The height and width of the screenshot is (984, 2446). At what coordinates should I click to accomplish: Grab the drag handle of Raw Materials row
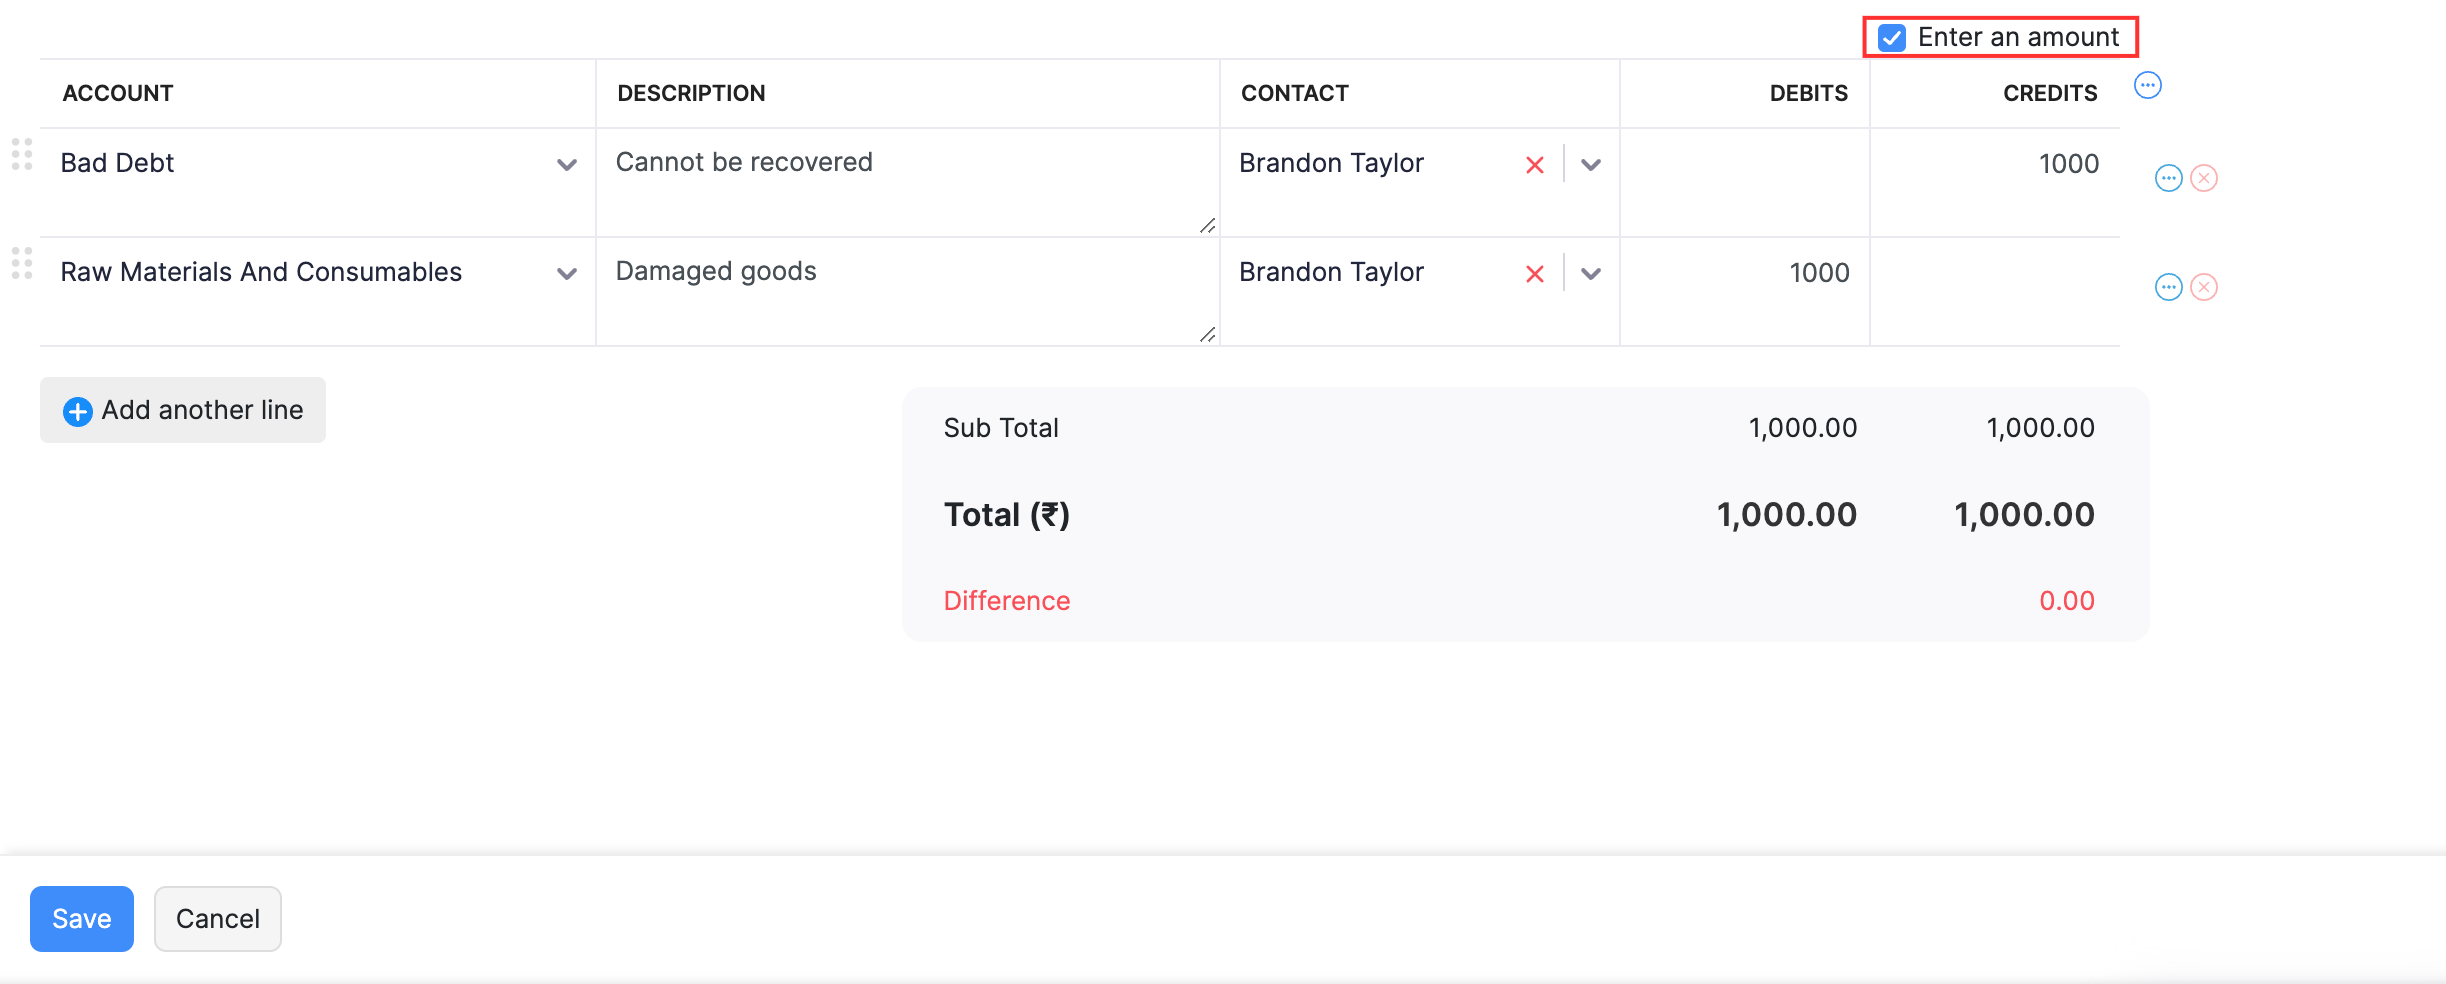pos(22,263)
